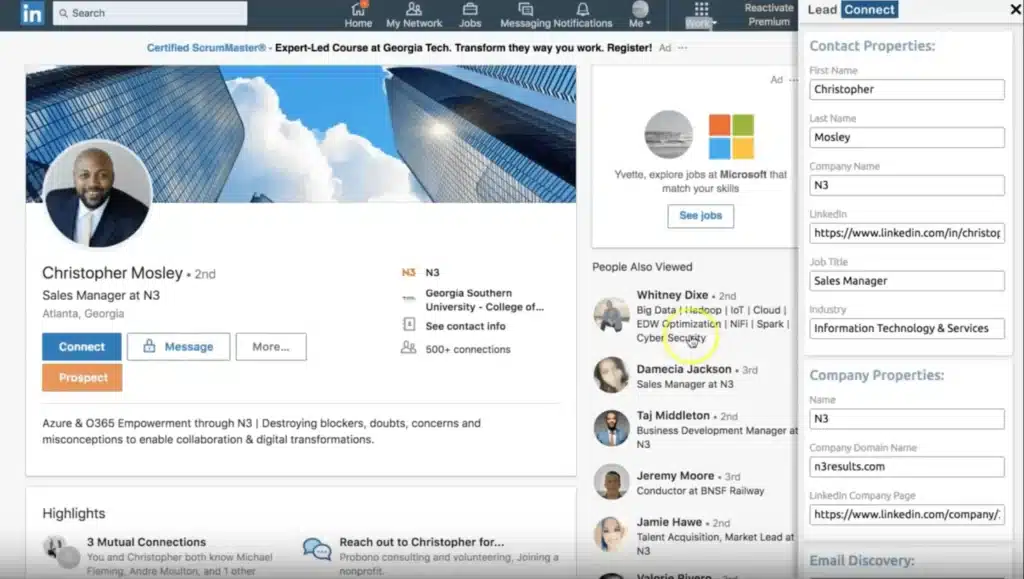Click Reactivate Premium link
The height and width of the screenshot is (579, 1024).
(769, 14)
